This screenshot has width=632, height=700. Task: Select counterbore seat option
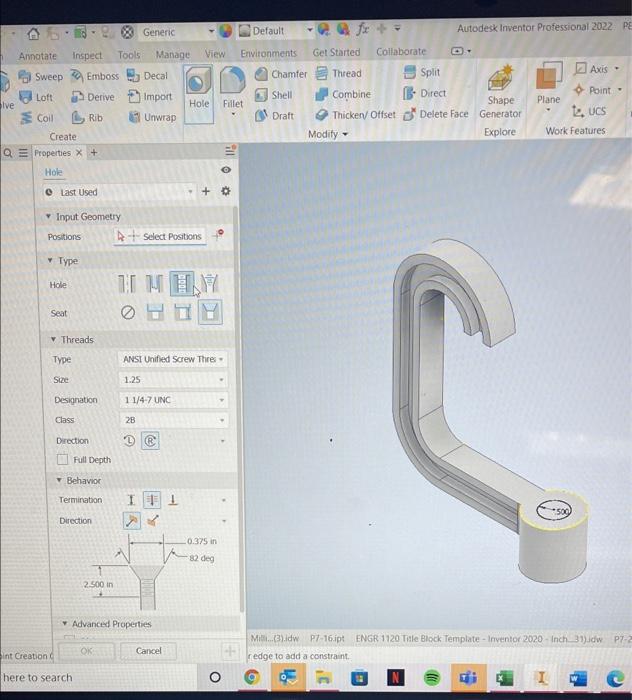(155, 312)
